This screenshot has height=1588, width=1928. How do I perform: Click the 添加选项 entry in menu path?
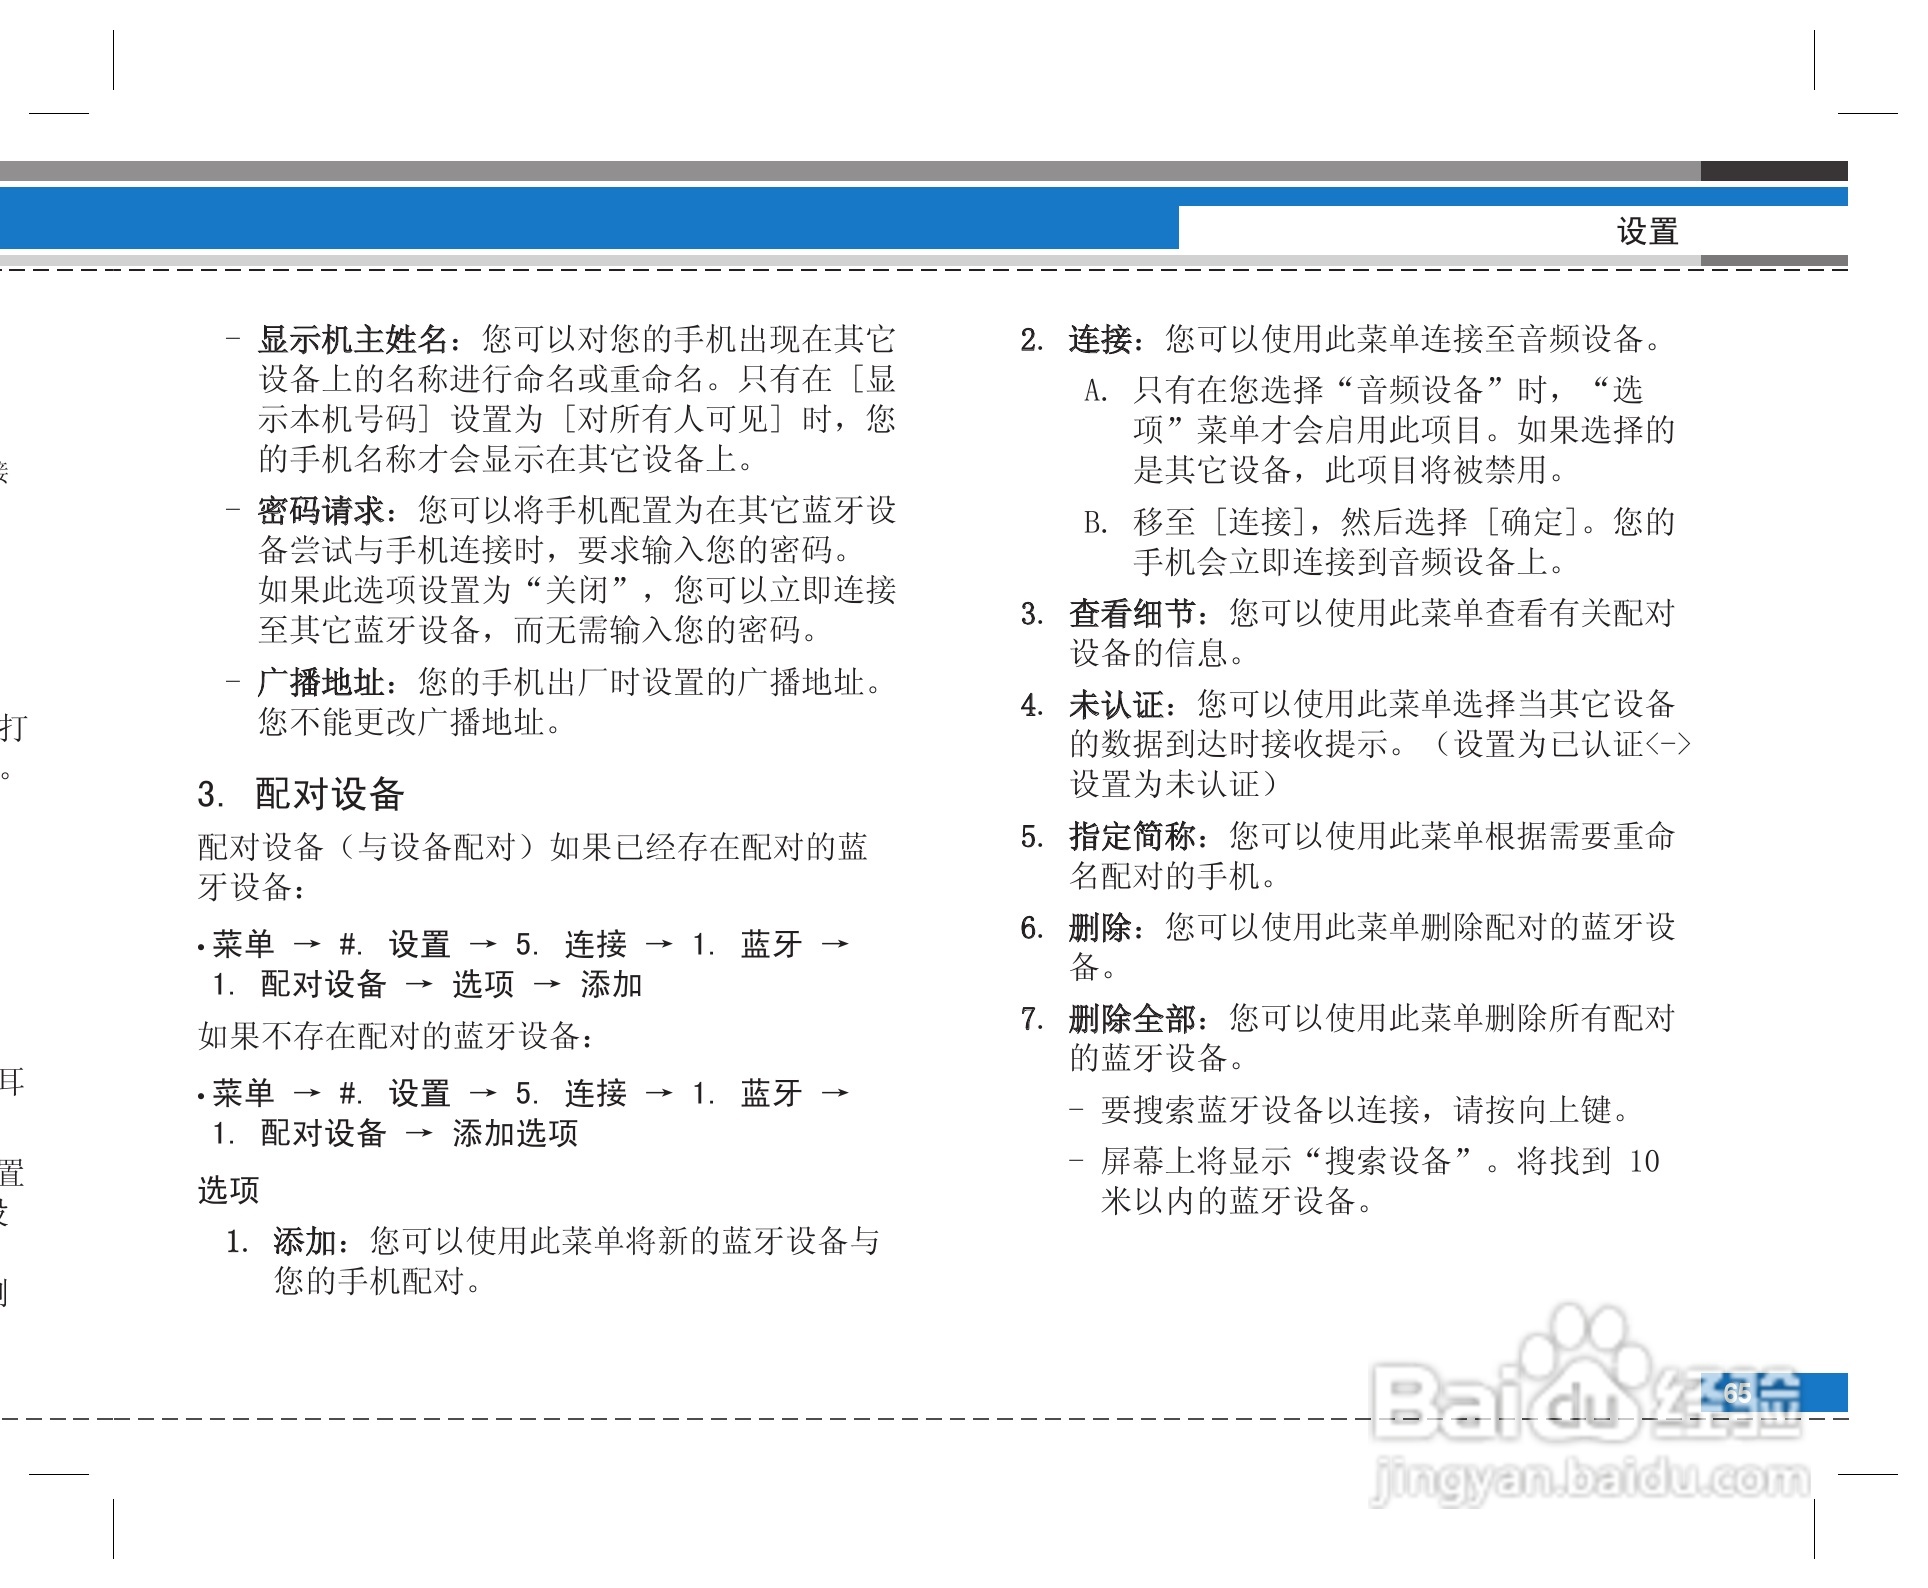pyautogui.click(x=516, y=1132)
